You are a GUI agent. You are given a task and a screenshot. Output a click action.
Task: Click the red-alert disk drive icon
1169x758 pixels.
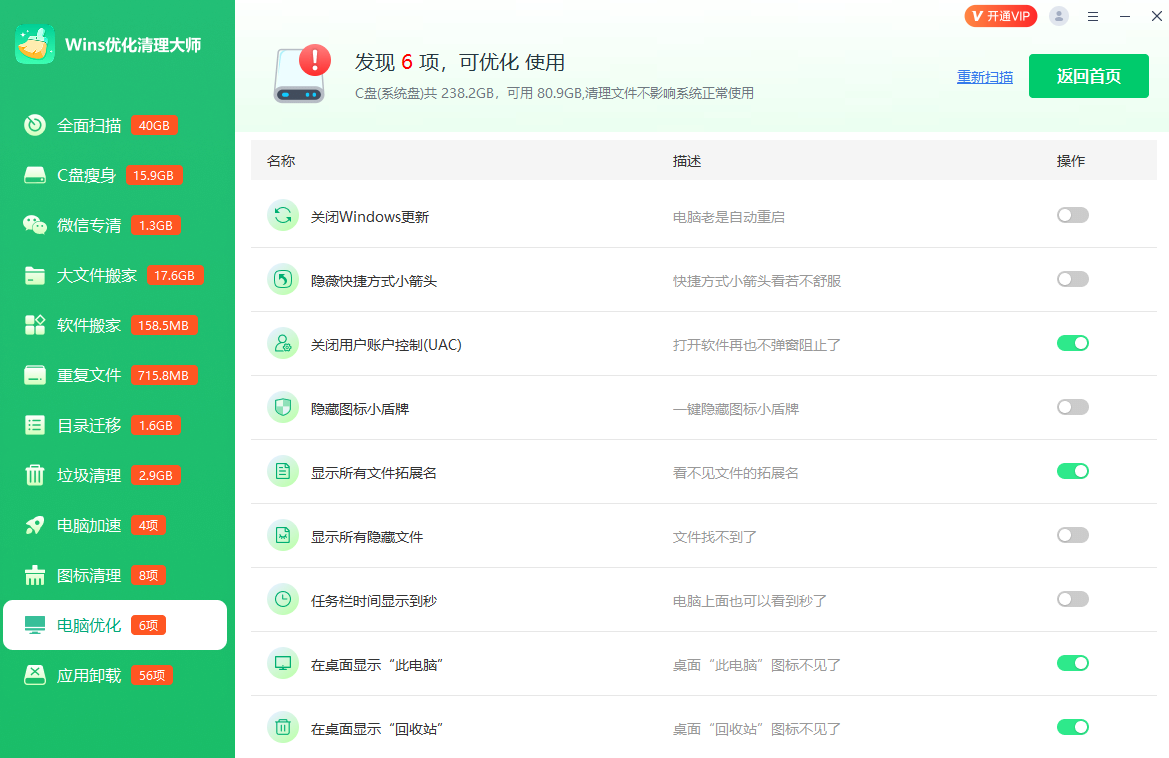point(300,75)
